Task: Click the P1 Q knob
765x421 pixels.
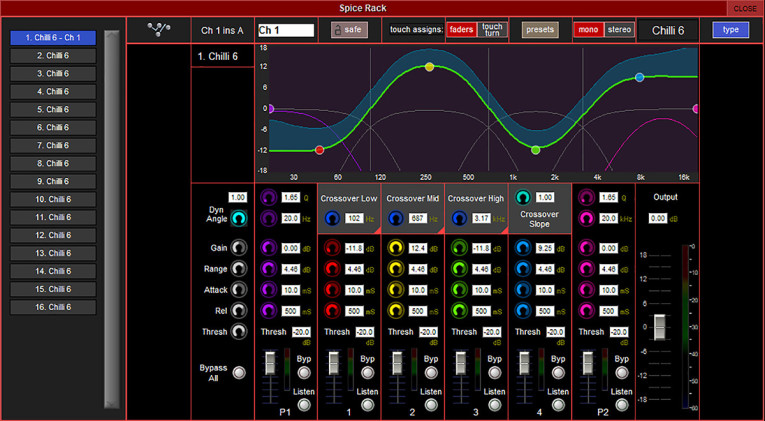Action: [x=268, y=198]
